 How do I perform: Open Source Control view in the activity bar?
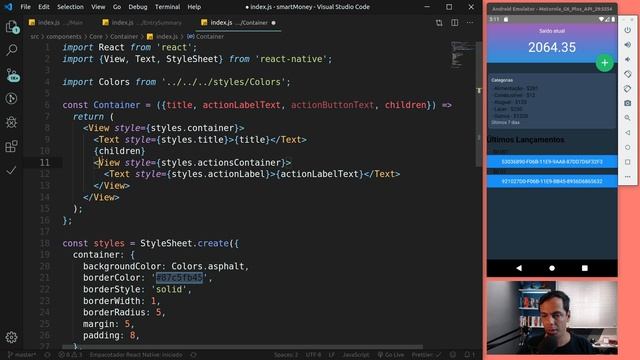(x=12, y=75)
